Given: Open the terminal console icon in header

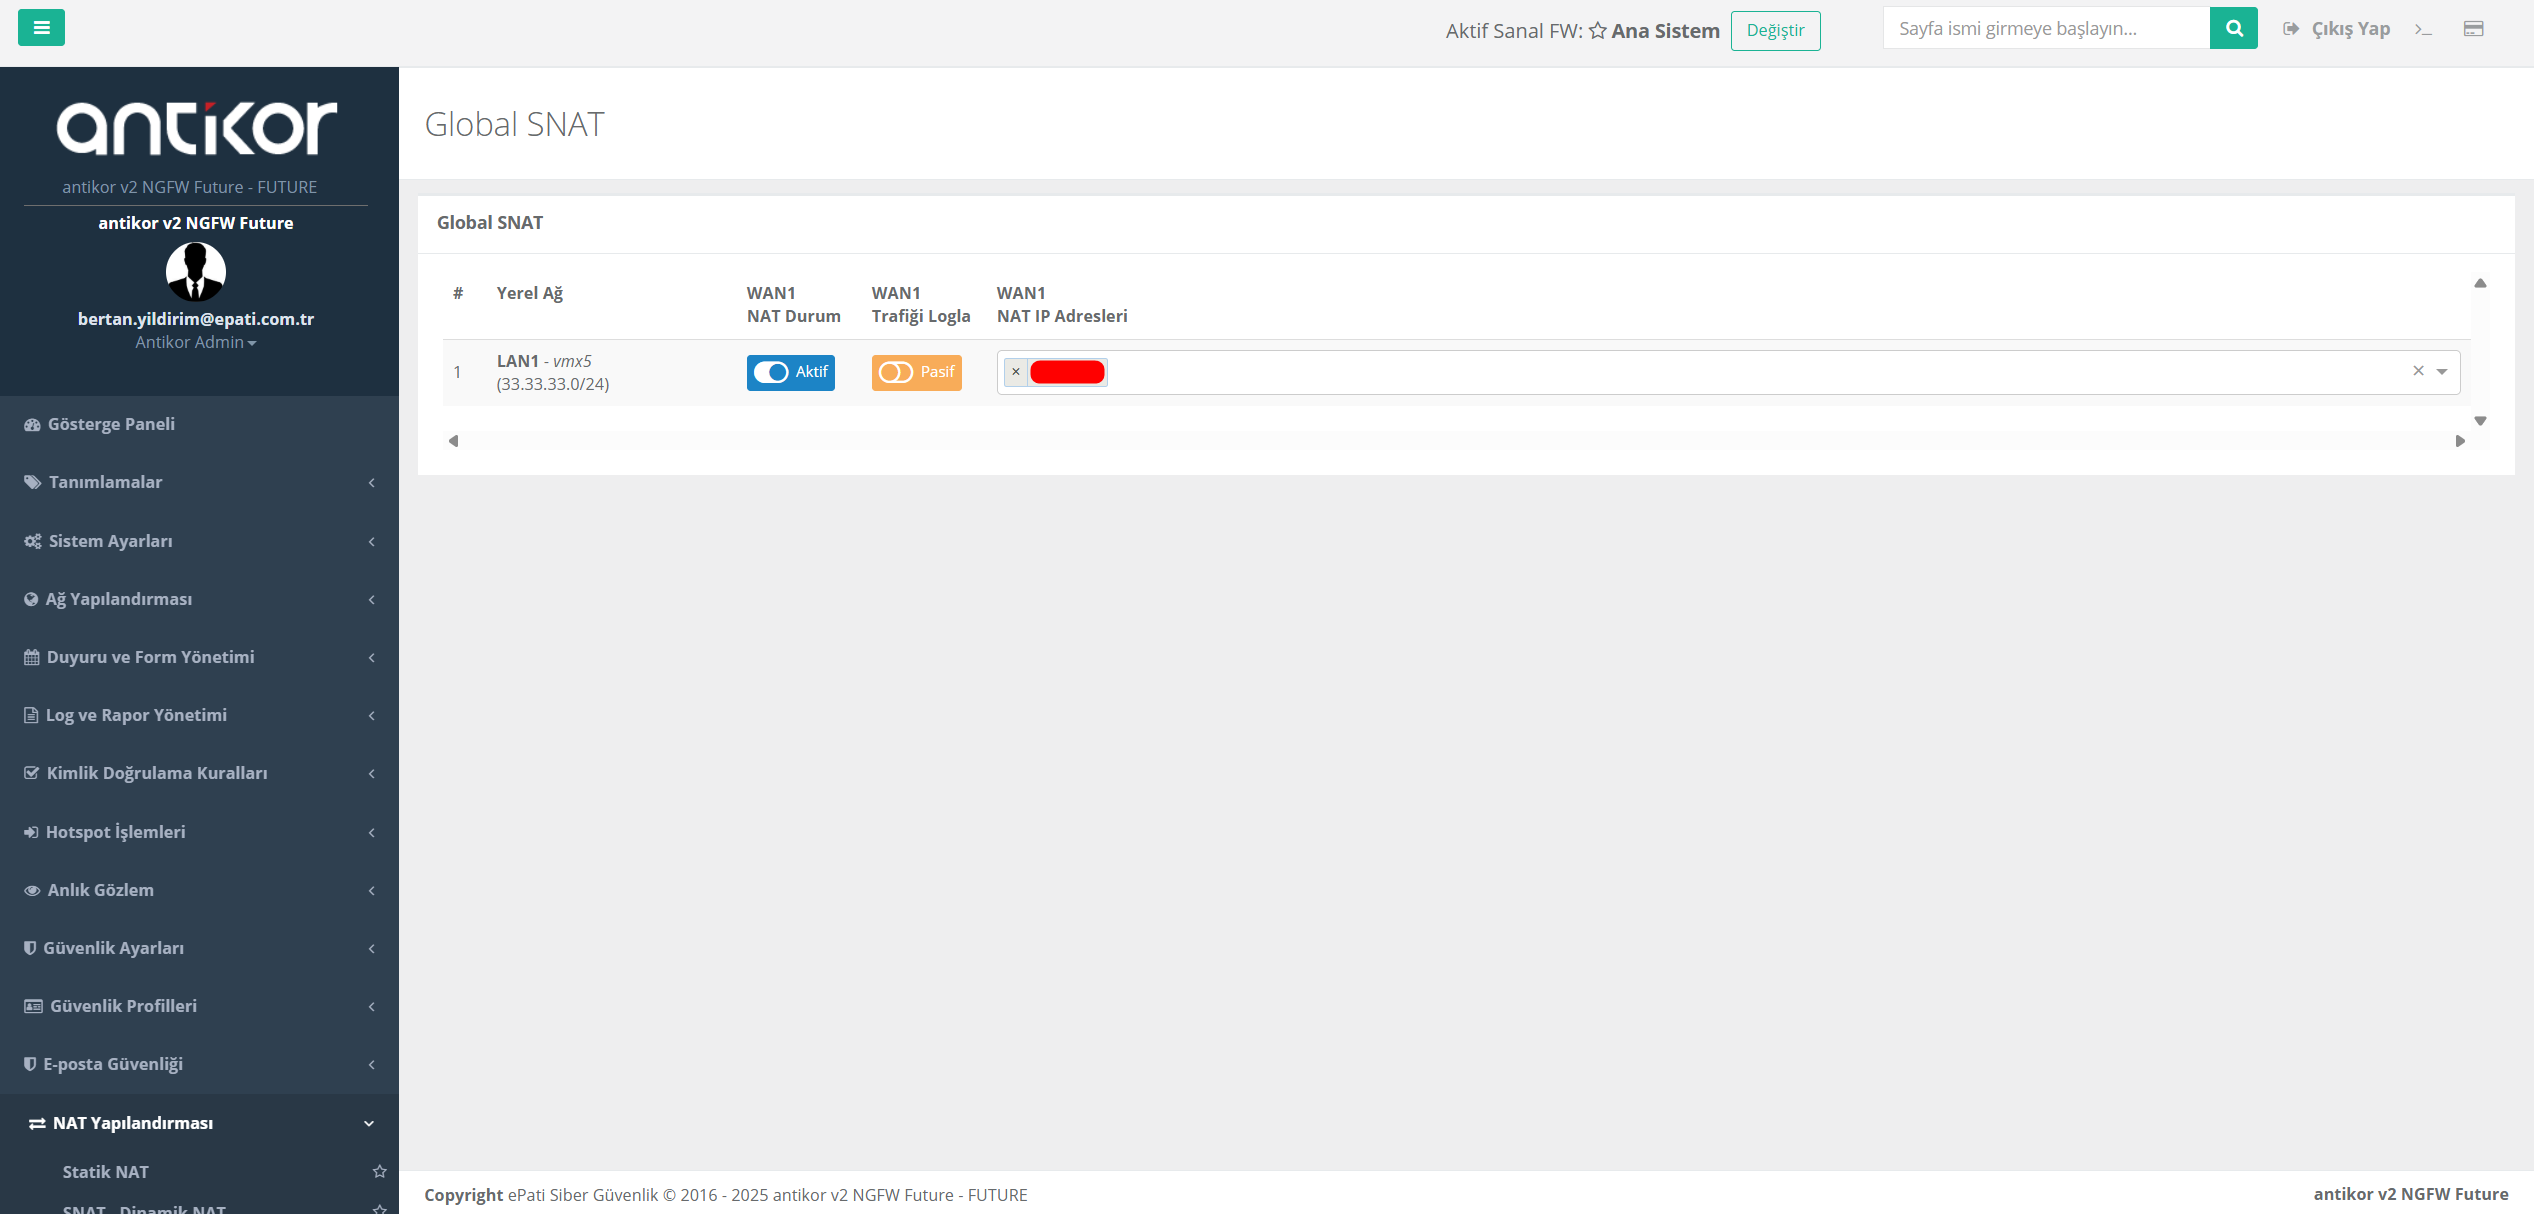Looking at the screenshot, I should click(2423, 29).
